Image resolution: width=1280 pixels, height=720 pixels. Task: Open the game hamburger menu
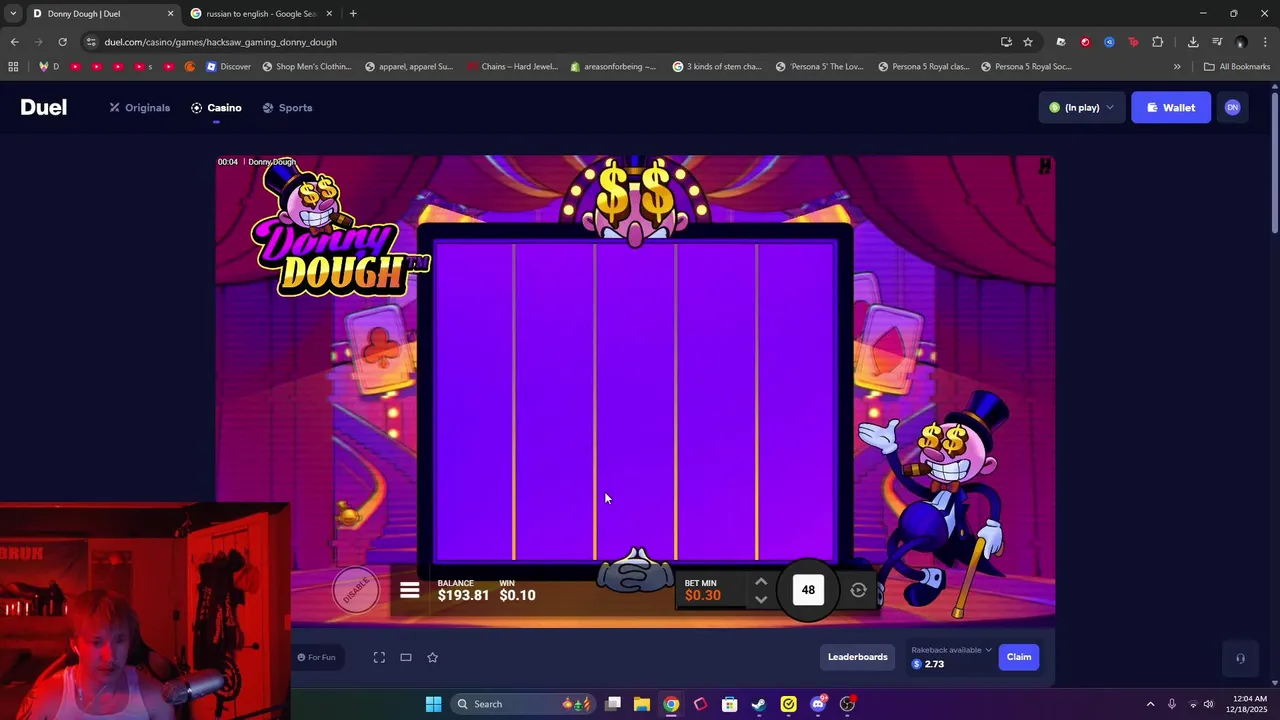coord(410,590)
